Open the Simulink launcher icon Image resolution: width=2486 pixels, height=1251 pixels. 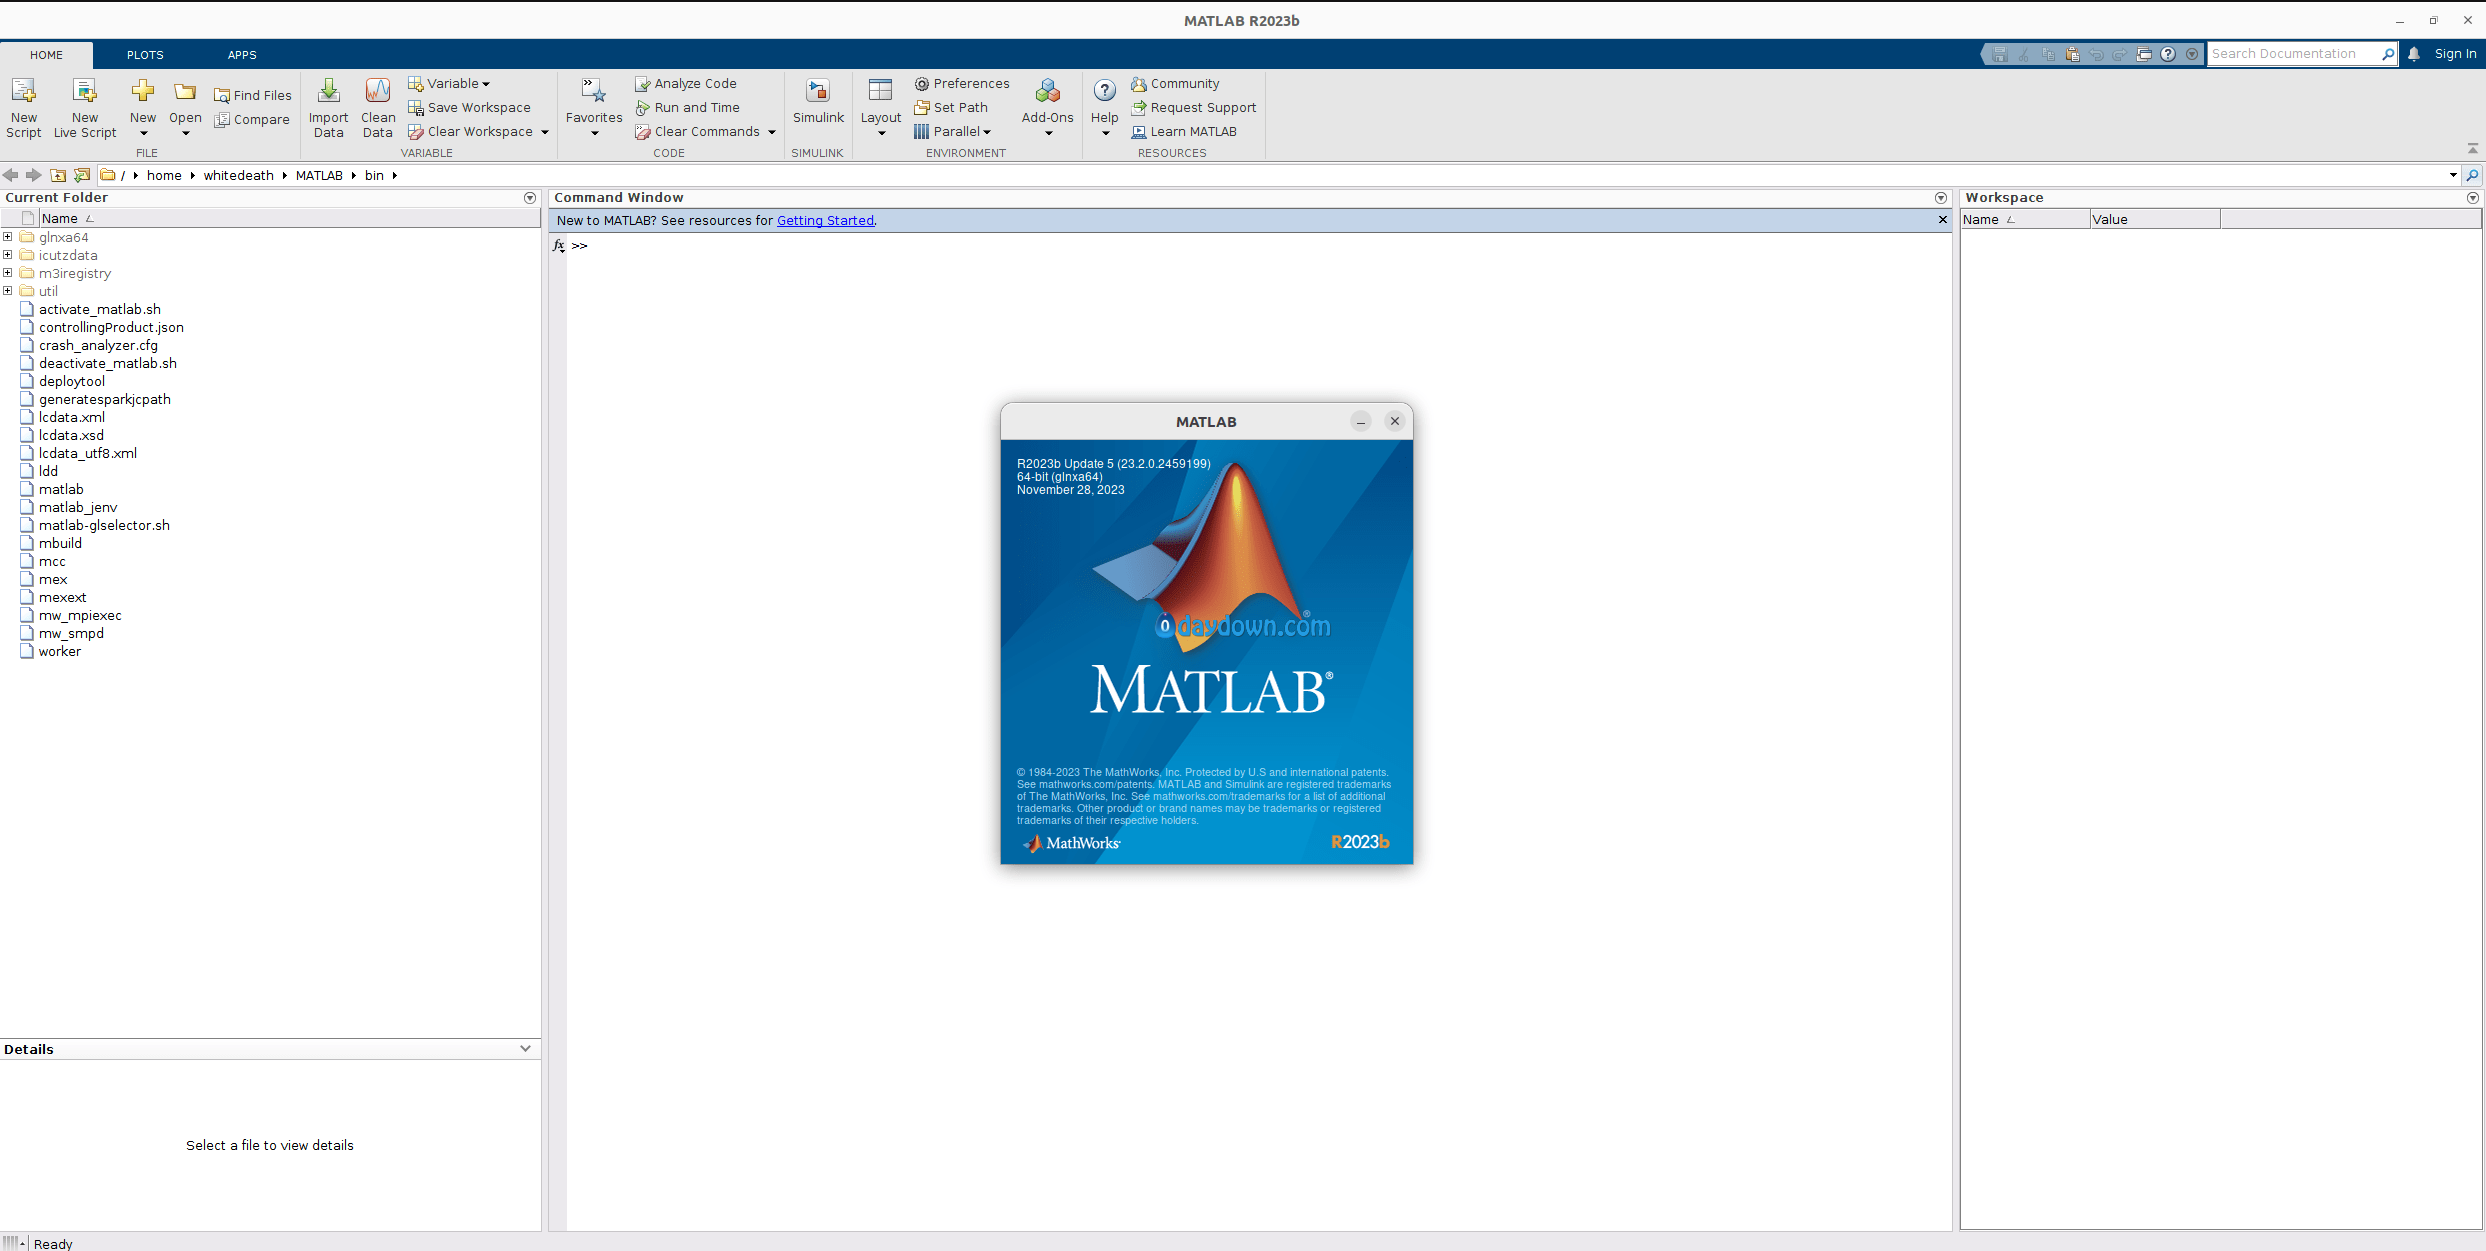818,92
